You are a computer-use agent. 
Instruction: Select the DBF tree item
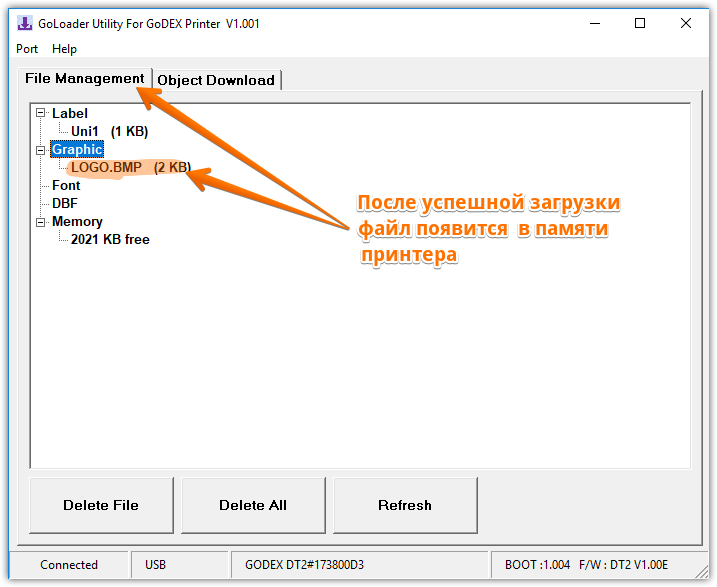click(x=65, y=203)
